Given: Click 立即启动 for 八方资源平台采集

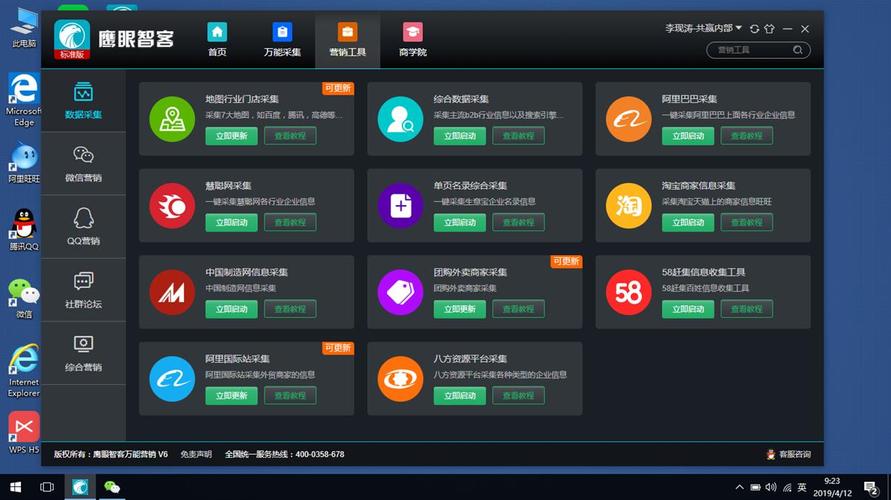Looking at the screenshot, I should [460, 395].
